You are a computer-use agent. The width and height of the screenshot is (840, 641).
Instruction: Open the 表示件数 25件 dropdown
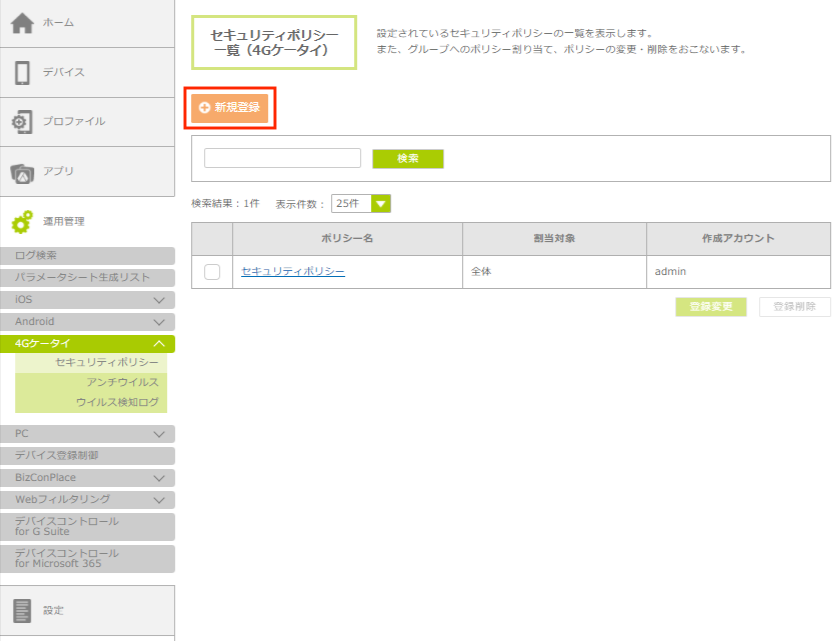[380, 203]
